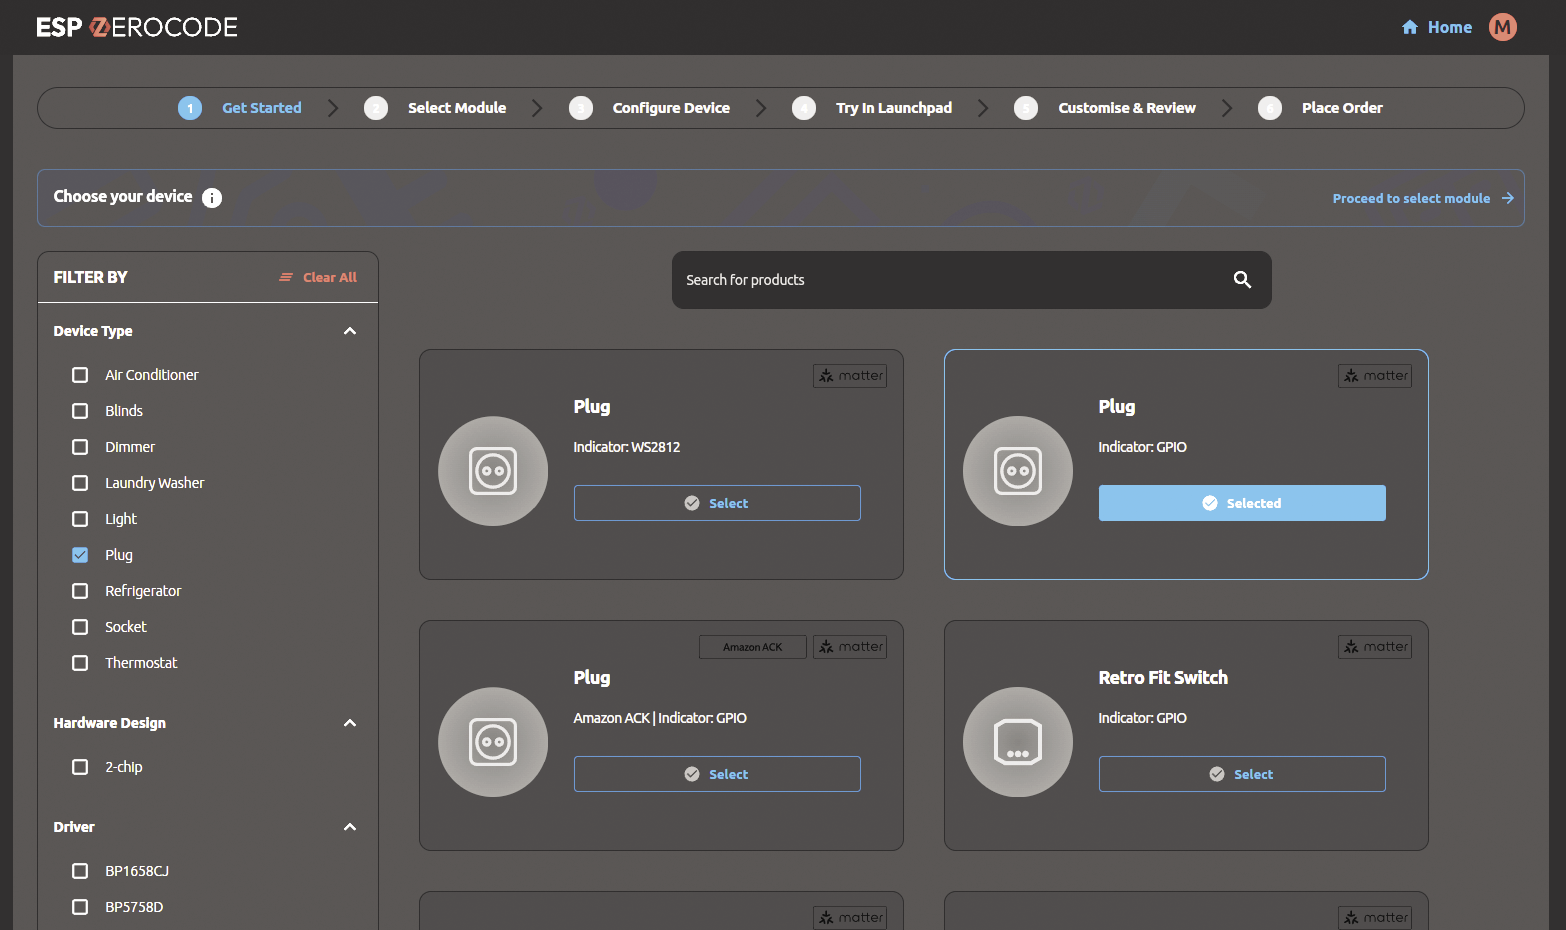
Task: Click step 1 circle in progress bar
Action: pos(190,108)
